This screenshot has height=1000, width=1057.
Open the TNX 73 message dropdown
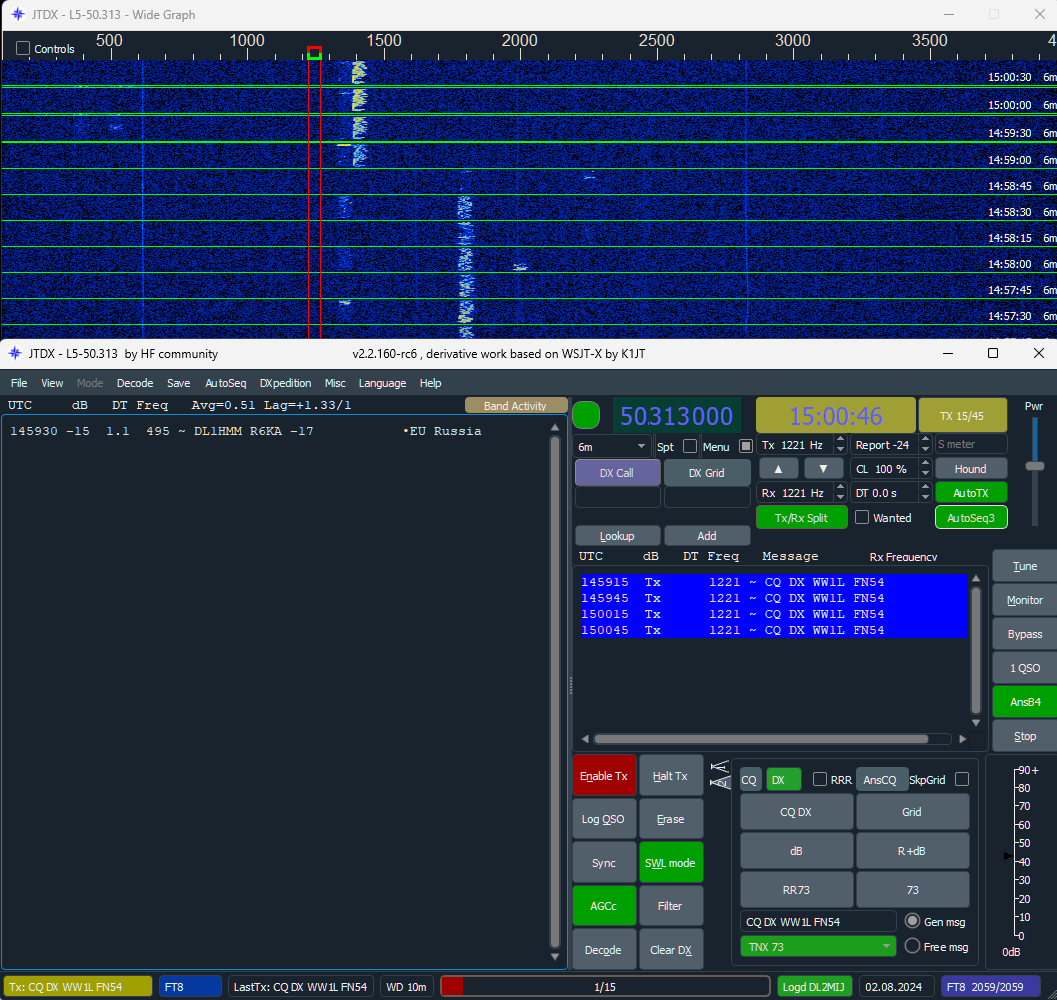[x=818, y=947]
